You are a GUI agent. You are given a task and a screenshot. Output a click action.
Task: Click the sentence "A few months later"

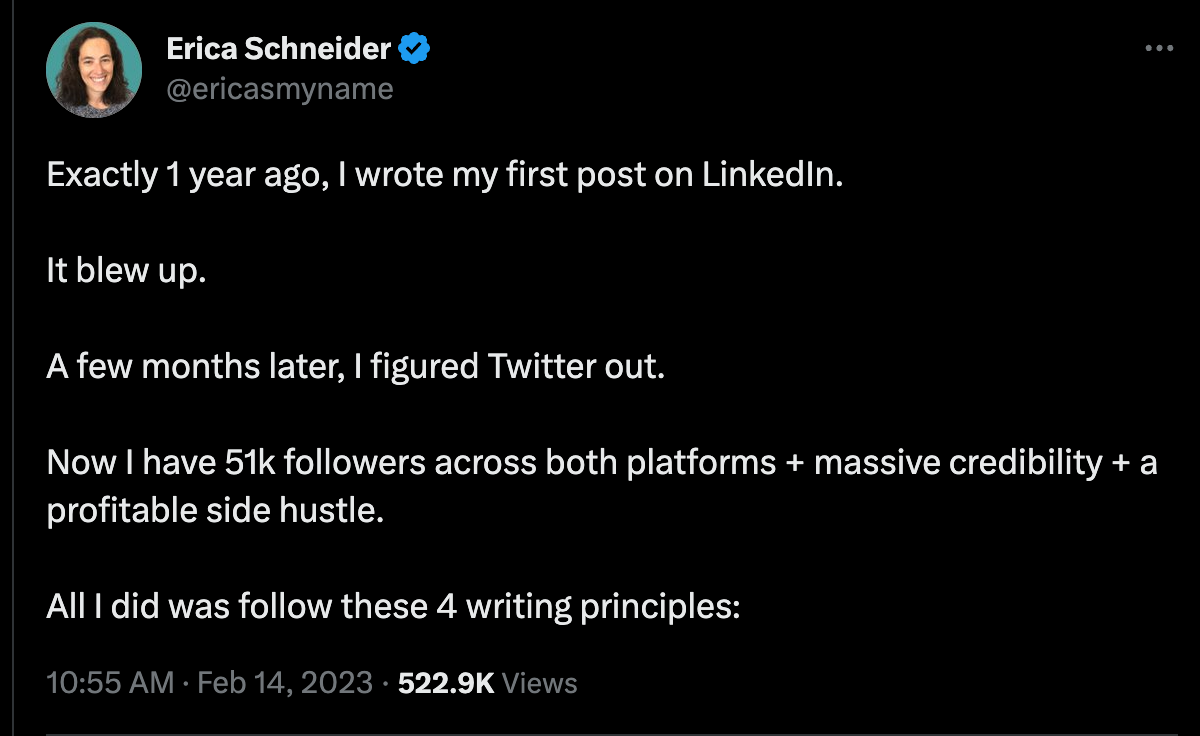click(355, 367)
